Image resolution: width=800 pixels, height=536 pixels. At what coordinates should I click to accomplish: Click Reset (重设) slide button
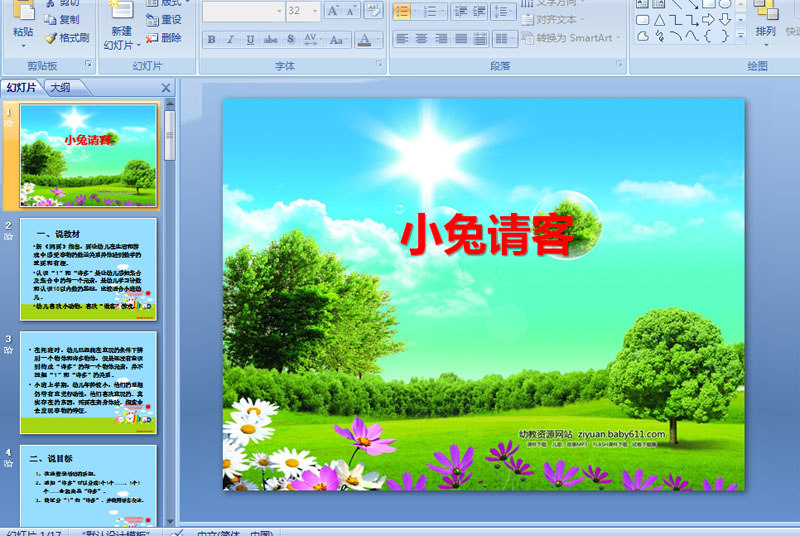click(164, 19)
